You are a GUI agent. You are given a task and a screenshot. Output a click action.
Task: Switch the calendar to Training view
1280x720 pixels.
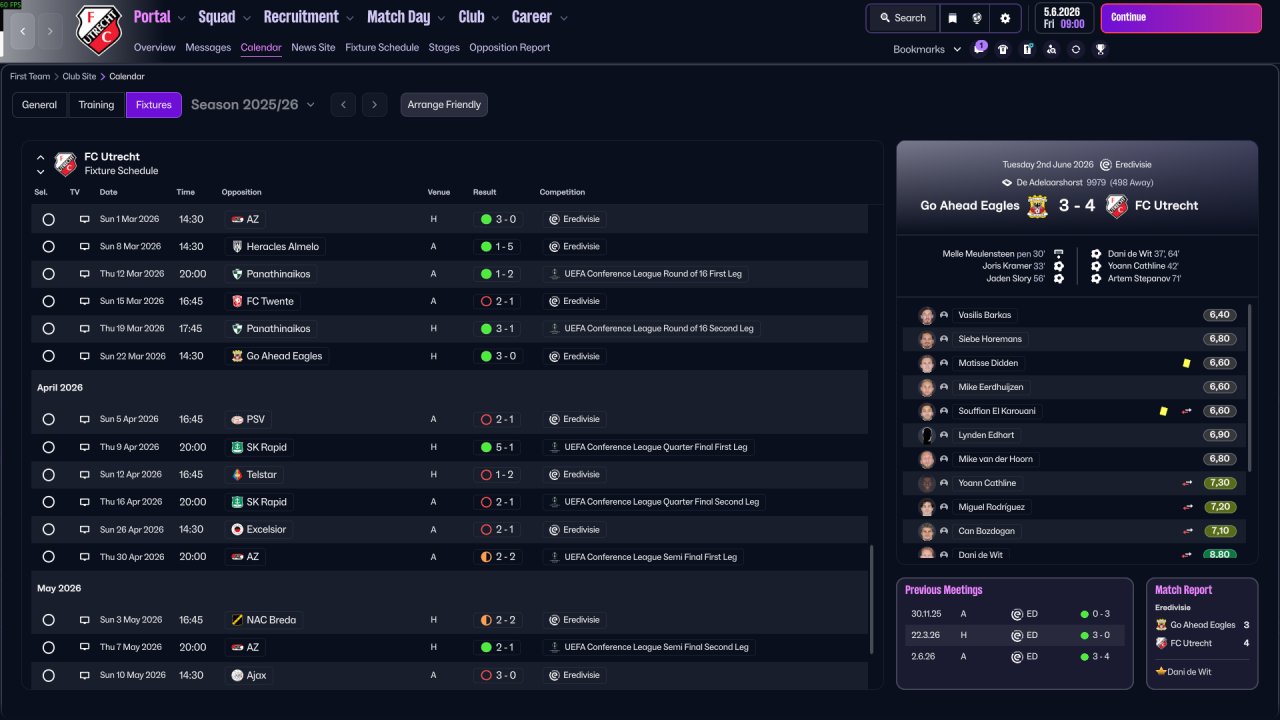pos(97,105)
